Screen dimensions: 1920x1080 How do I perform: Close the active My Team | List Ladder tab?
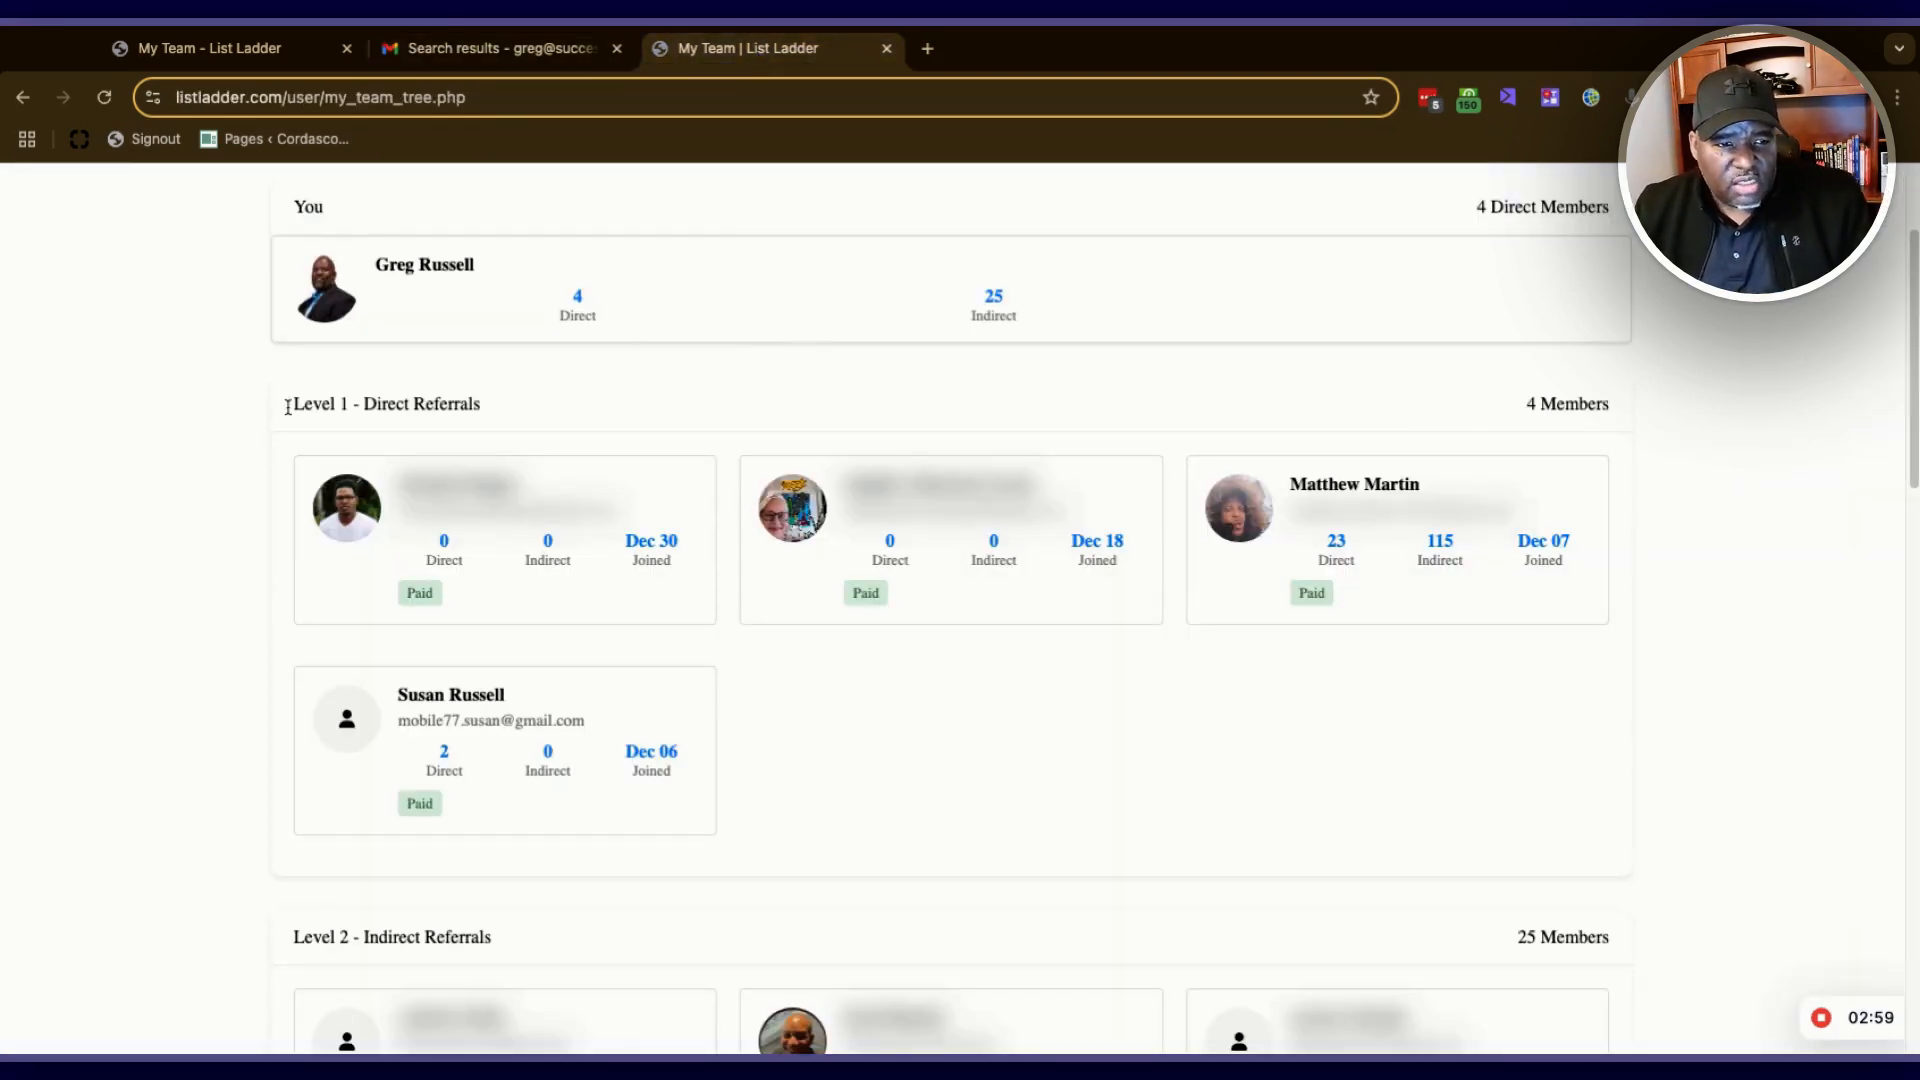(886, 48)
